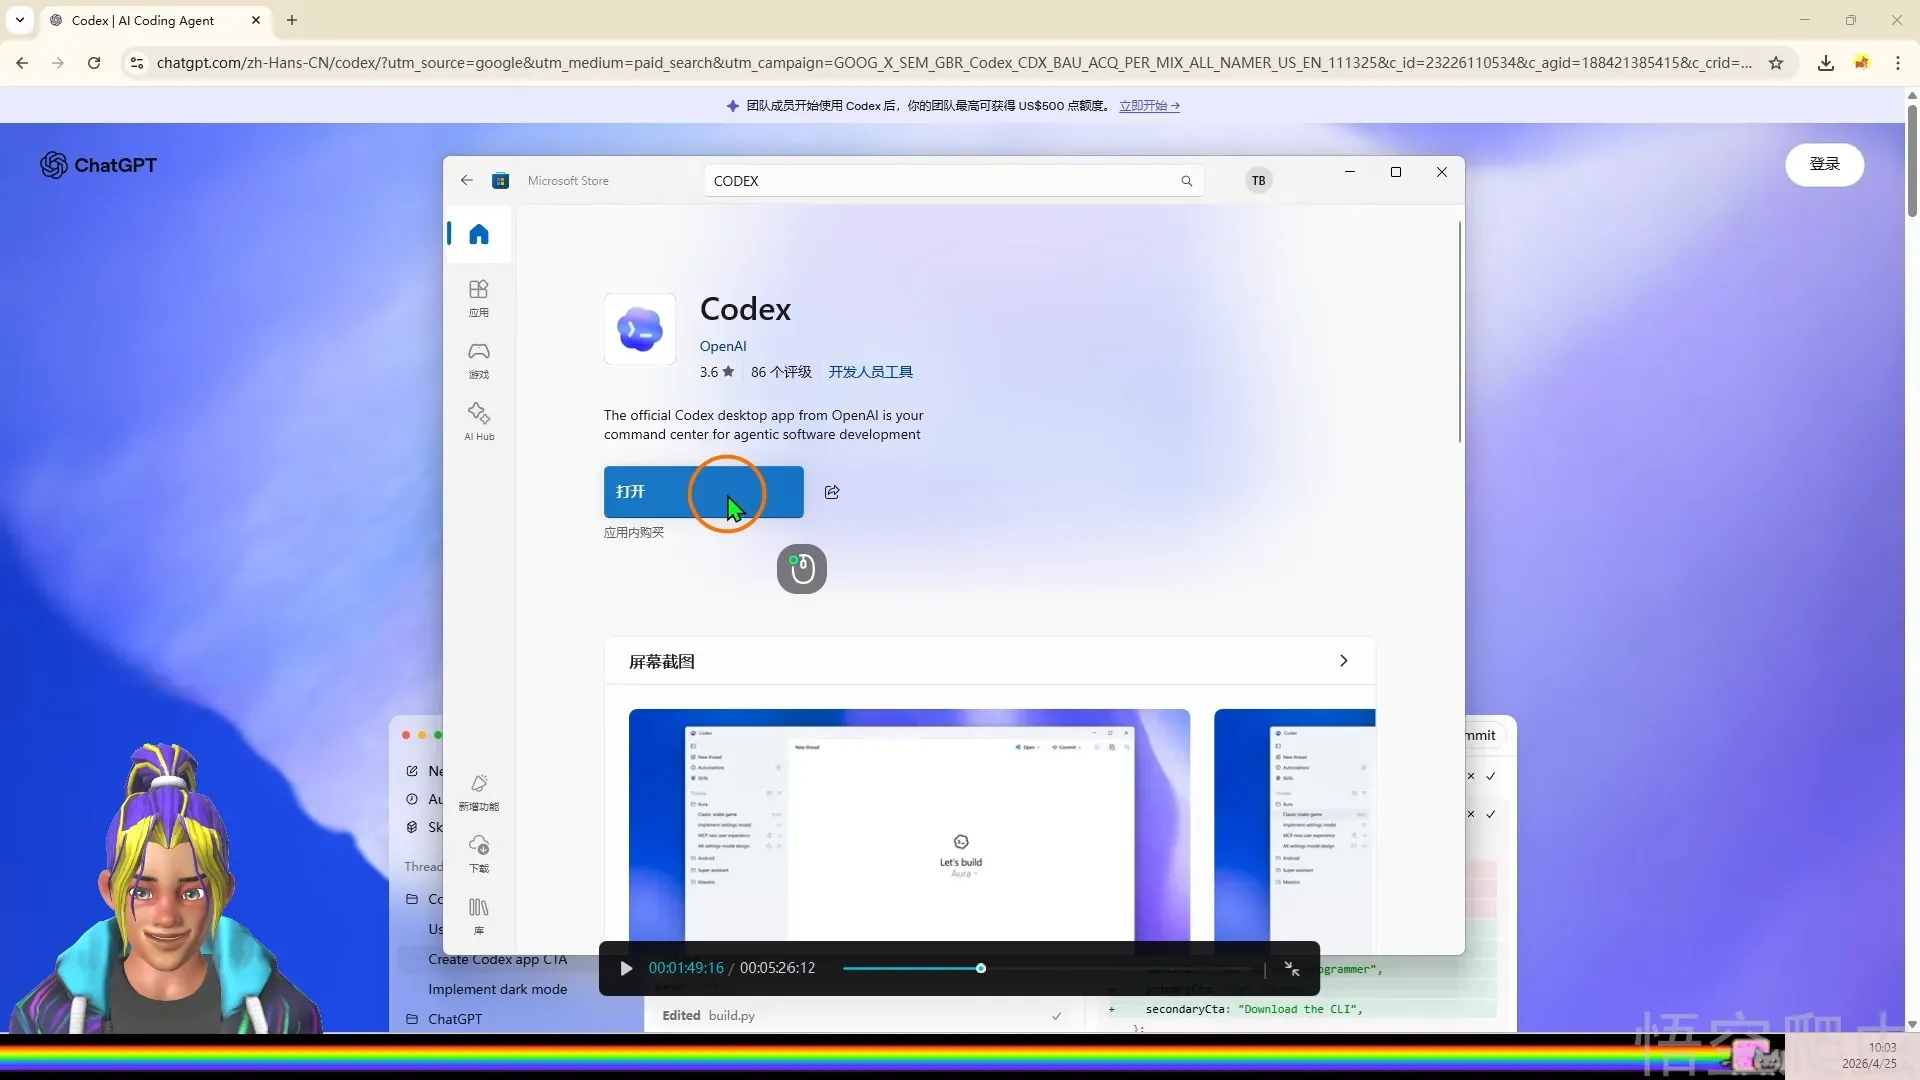
Task: Open the Chrome tab list dropdown arrow
Action: 20,20
